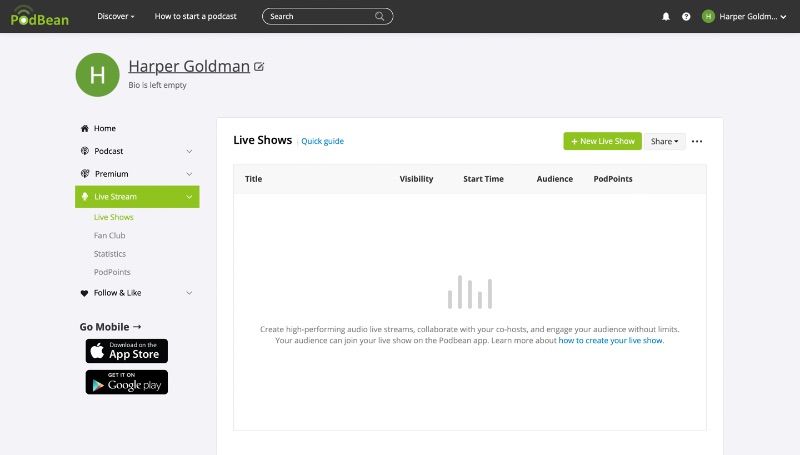Click the Live Stream microphone icon
This screenshot has height=455, width=800.
click(x=85, y=196)
